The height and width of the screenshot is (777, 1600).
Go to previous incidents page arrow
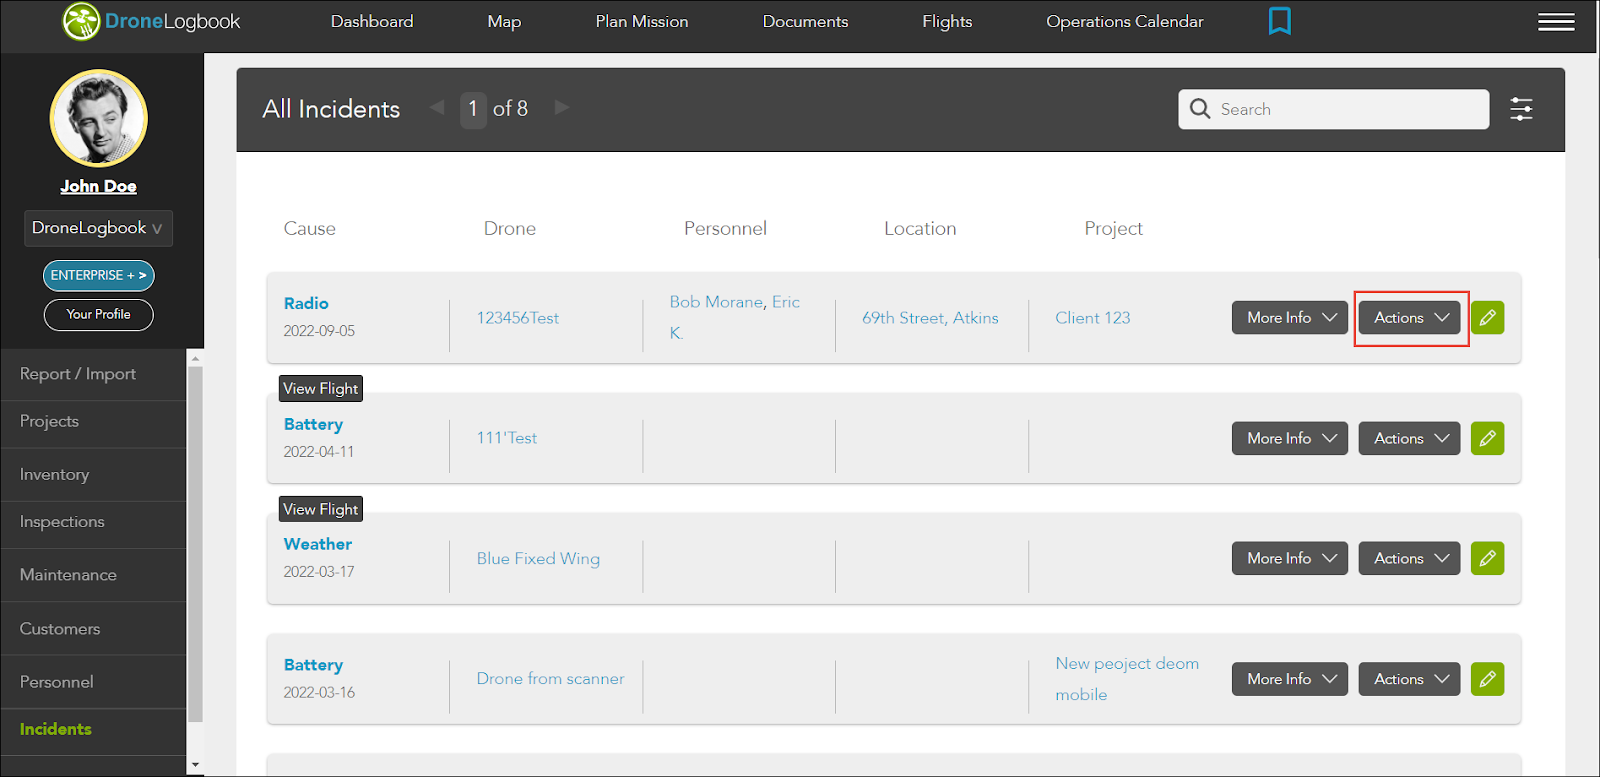point(437,107)
